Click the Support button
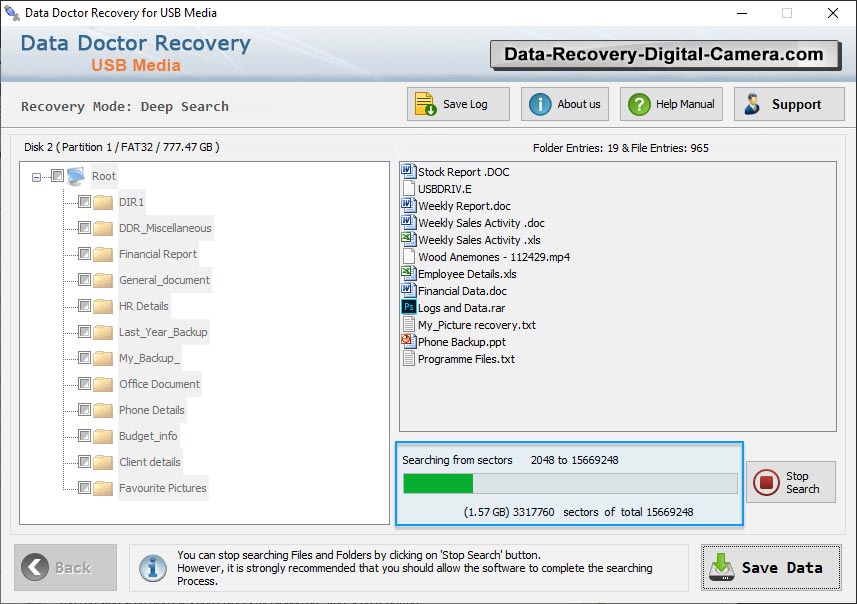The width and height of the screenshot is (857, 604). (789, 104)
